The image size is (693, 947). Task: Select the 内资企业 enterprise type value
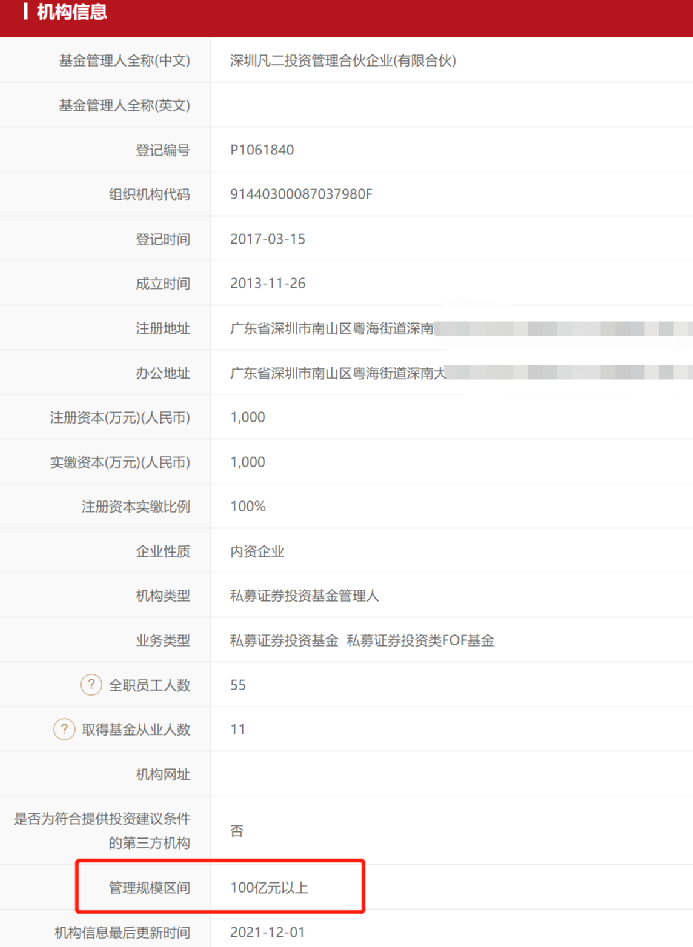(x=257, y=551)
